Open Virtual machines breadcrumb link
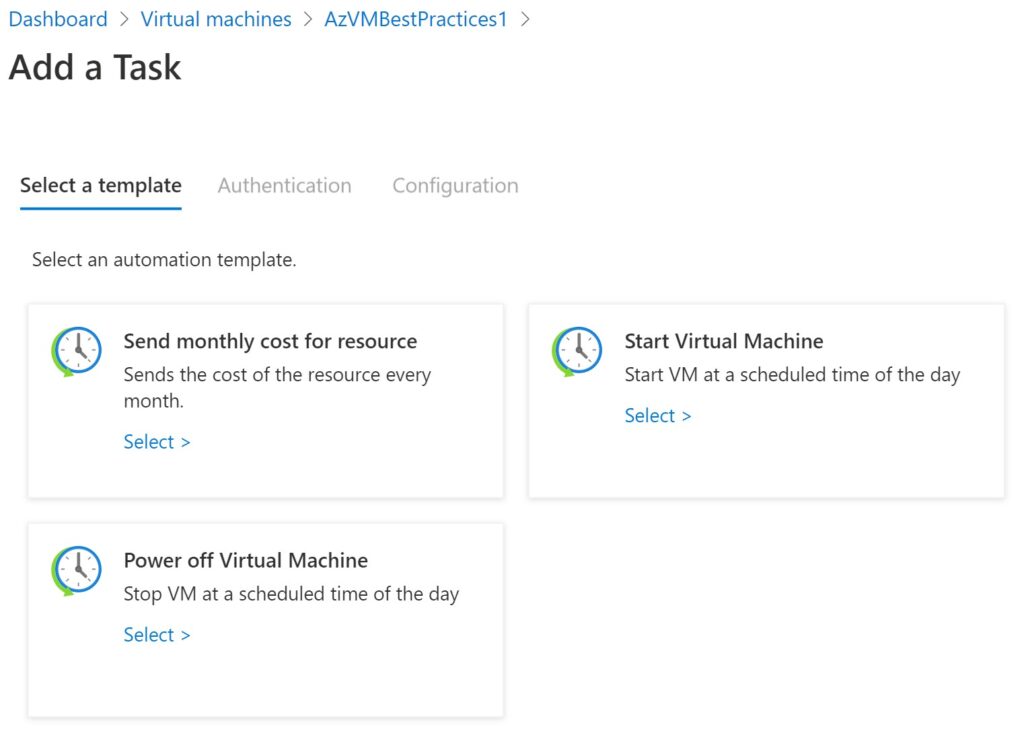 [216, 19]
